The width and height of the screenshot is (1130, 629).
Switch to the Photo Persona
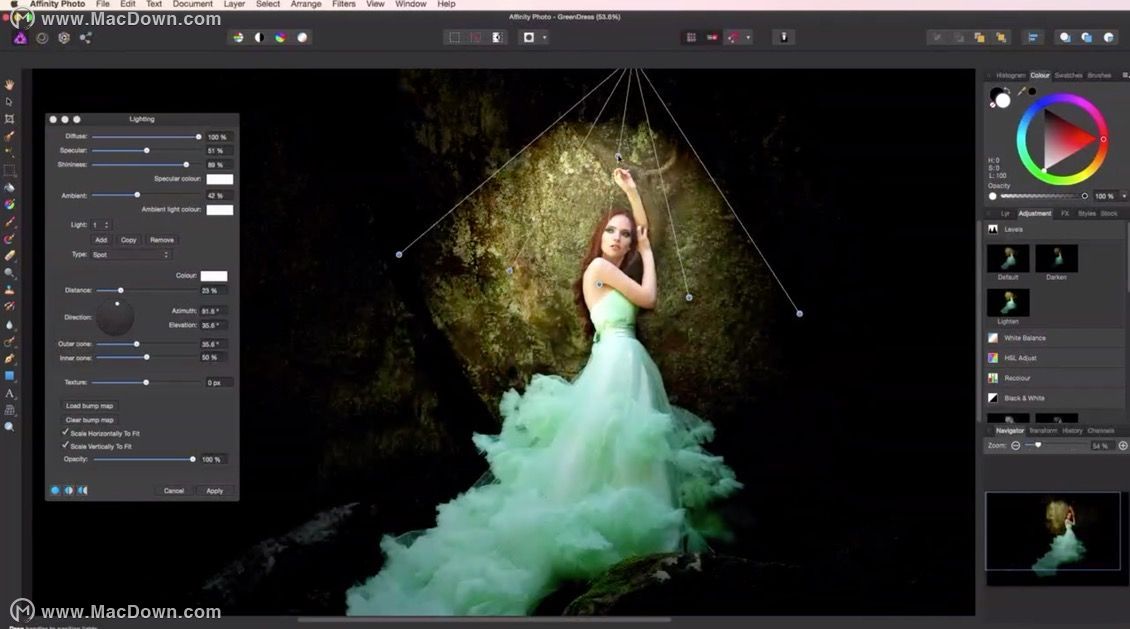(x=20, y=38)
